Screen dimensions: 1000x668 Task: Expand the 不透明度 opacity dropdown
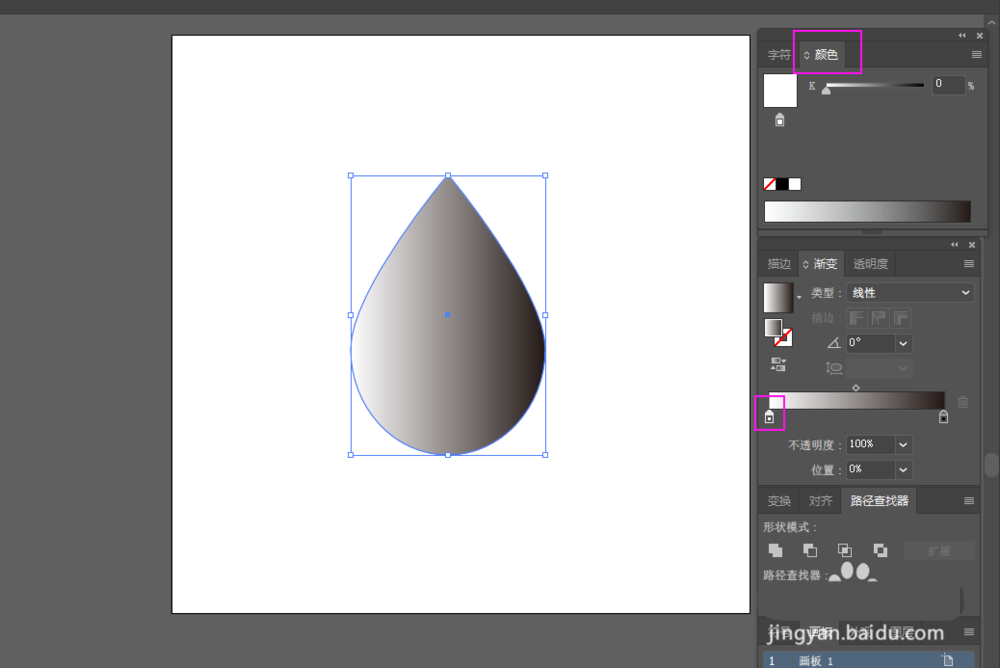[904, 444]
